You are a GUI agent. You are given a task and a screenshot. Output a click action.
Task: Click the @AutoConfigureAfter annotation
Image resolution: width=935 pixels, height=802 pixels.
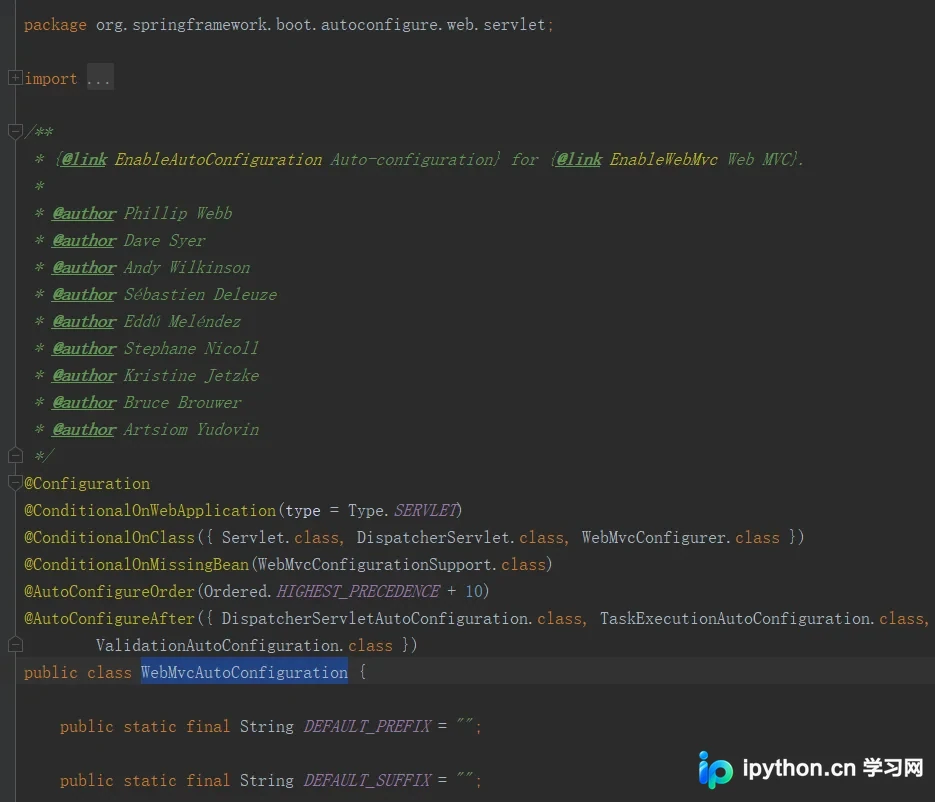[x=110, y=618]
